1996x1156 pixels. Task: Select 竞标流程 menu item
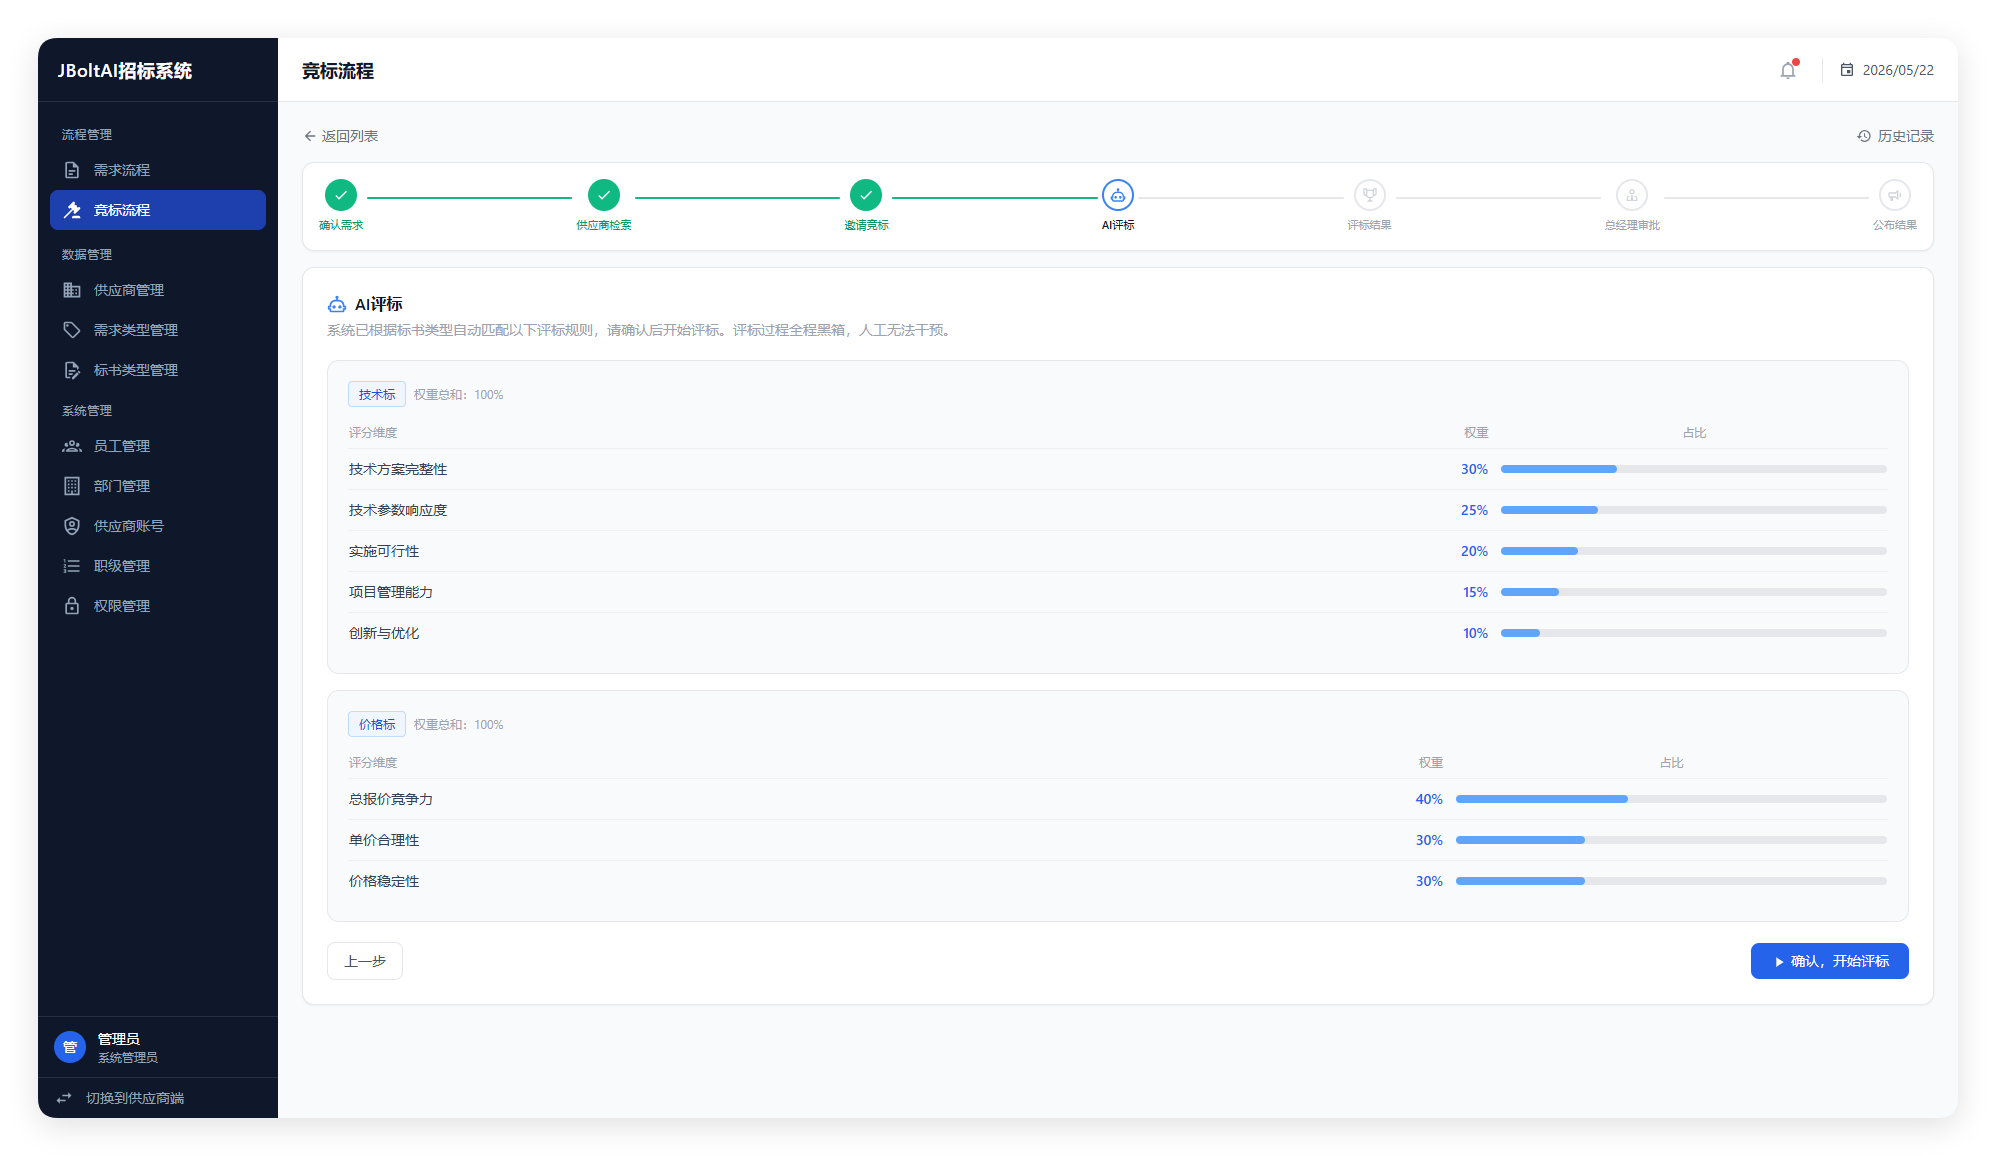pyautogui.click(x=158, y=210)
